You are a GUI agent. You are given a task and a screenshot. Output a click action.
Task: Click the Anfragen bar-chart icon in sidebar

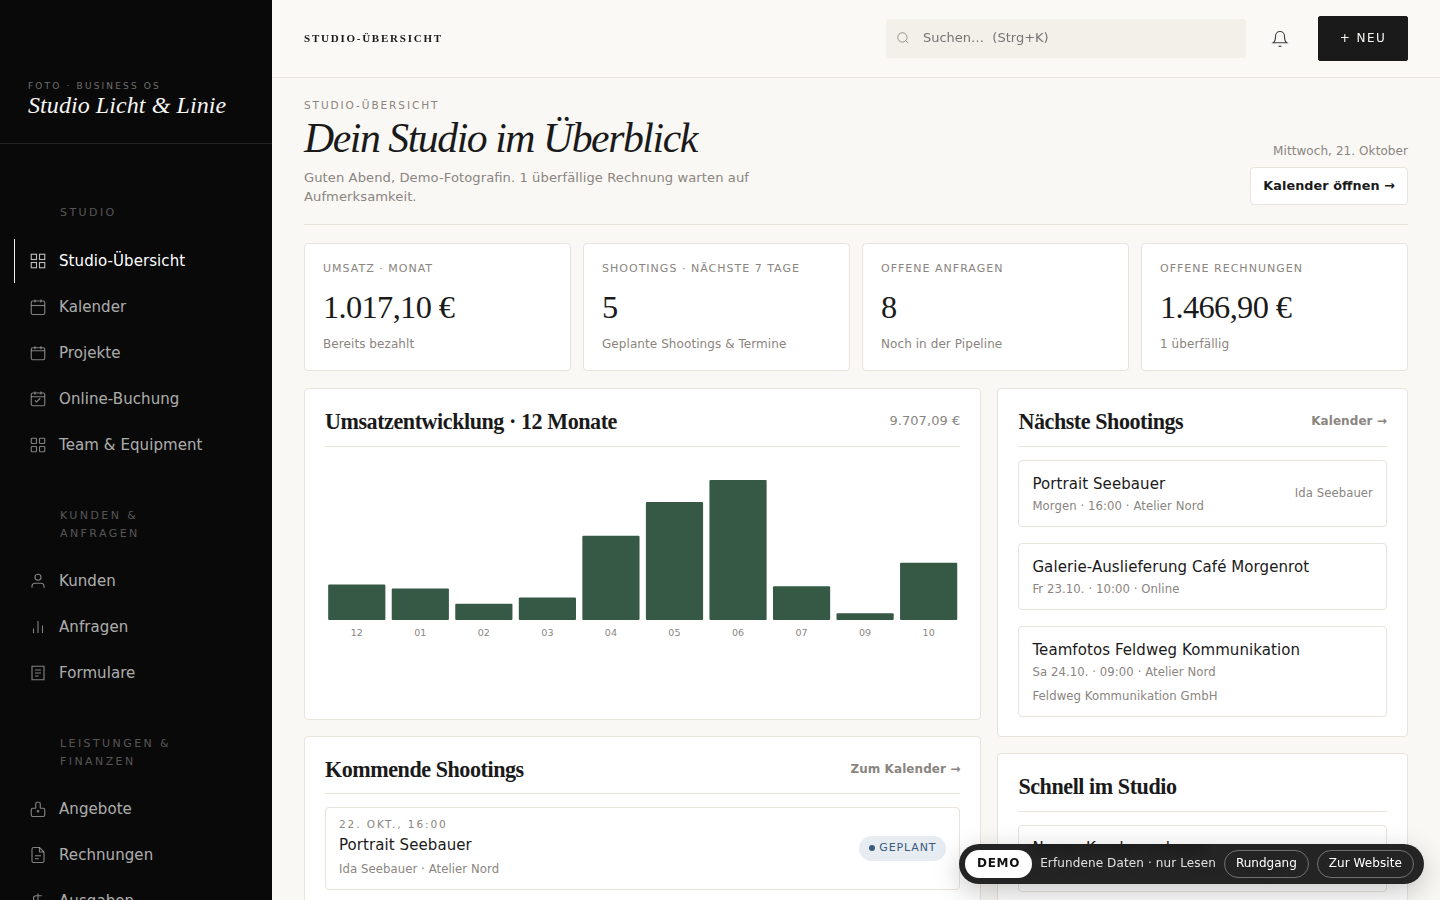coord(38,627)
